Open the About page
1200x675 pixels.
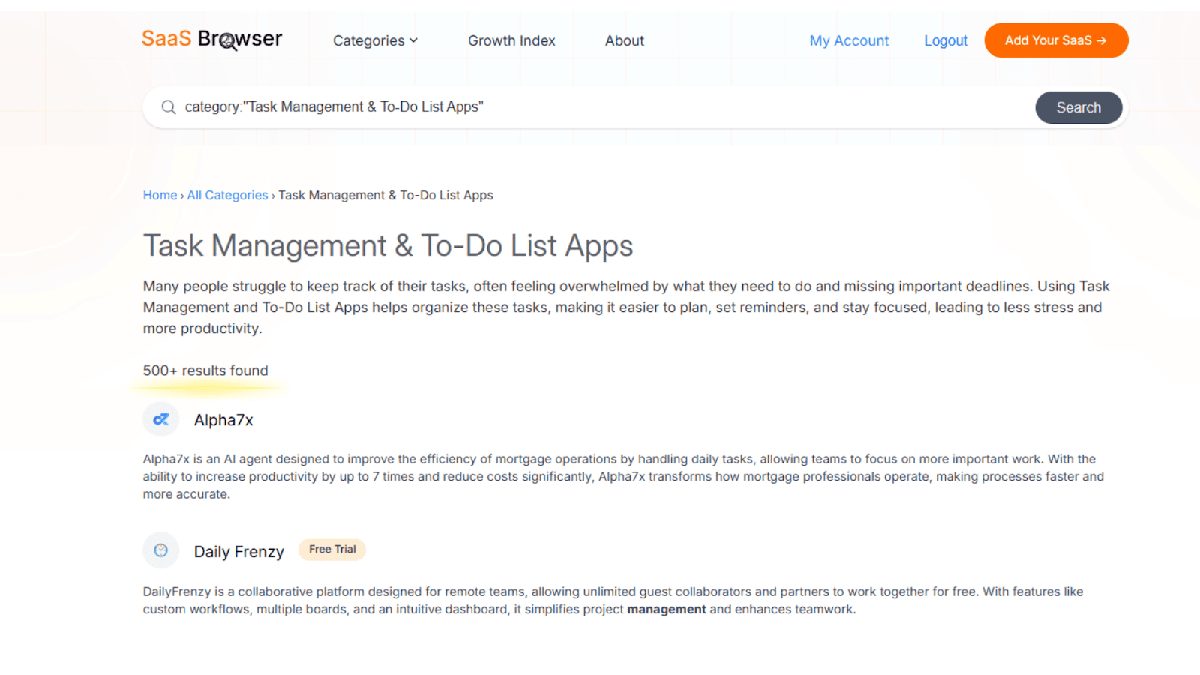tap(624, 41)
